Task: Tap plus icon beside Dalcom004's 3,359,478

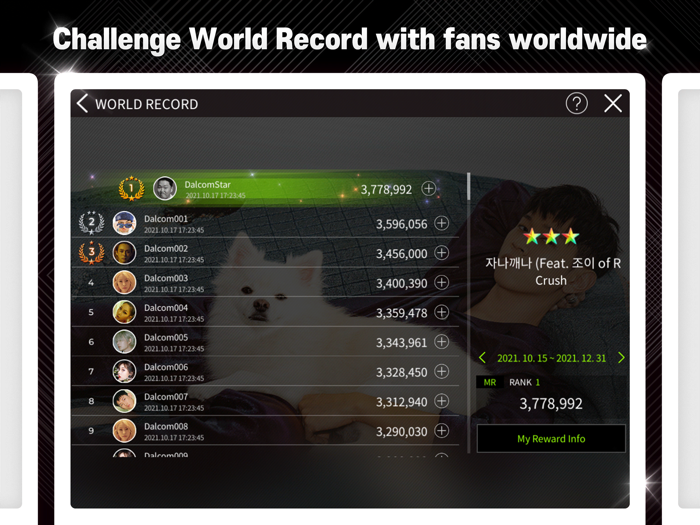Action: (442, 312)
